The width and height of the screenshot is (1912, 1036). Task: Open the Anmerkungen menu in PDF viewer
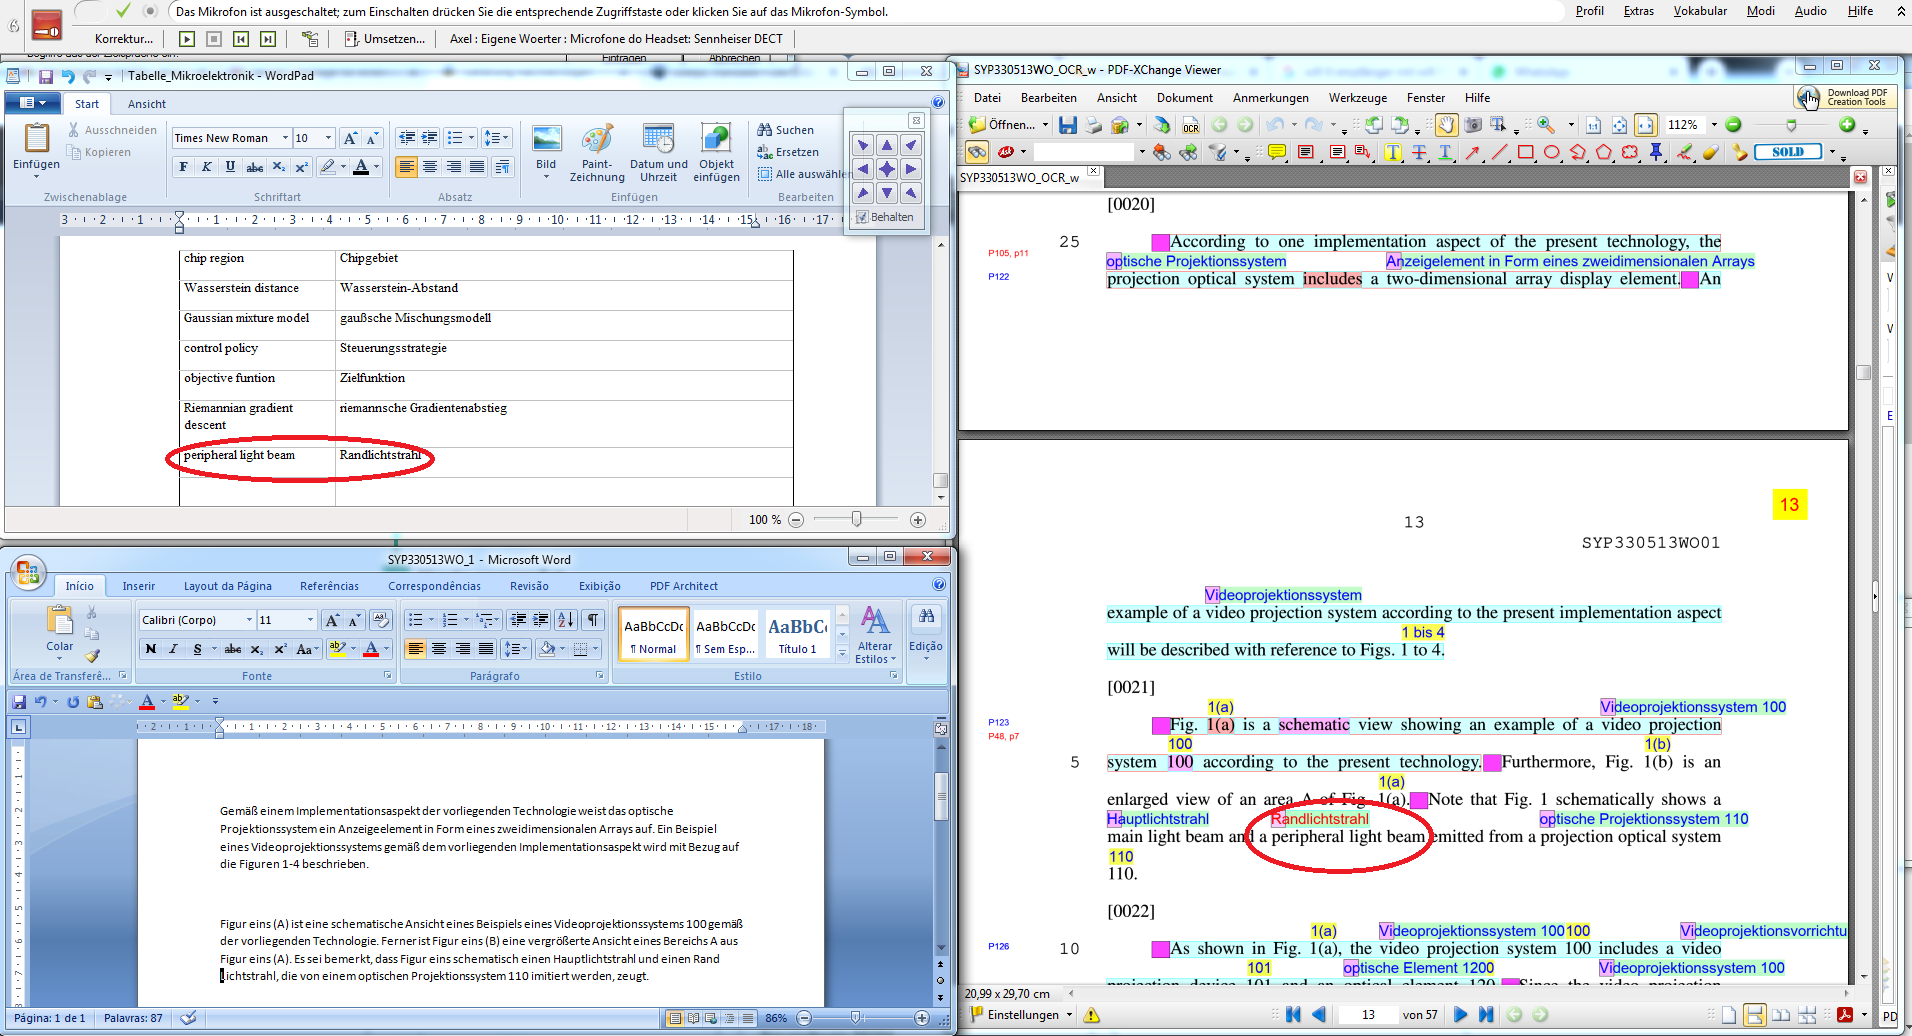(x=1270, y=98)
